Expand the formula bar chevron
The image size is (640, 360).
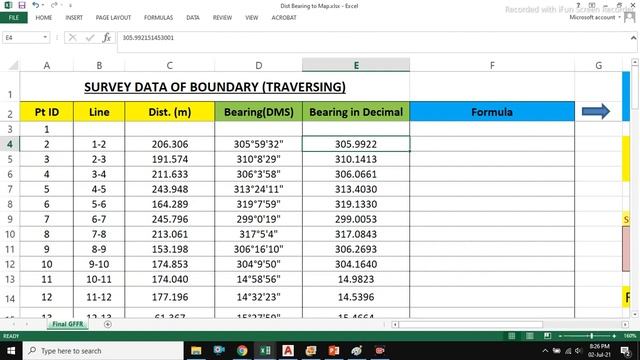[x=633, y=38]
